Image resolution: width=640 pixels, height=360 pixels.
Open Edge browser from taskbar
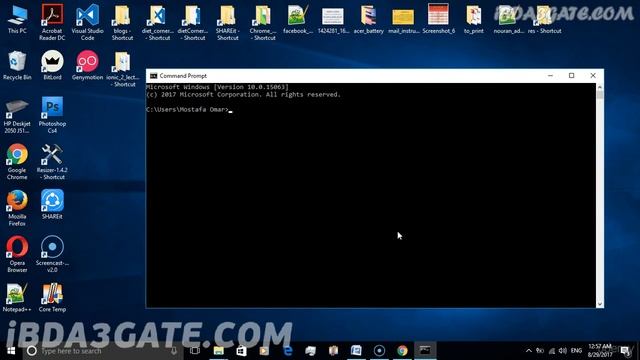(x=287, y=351)
